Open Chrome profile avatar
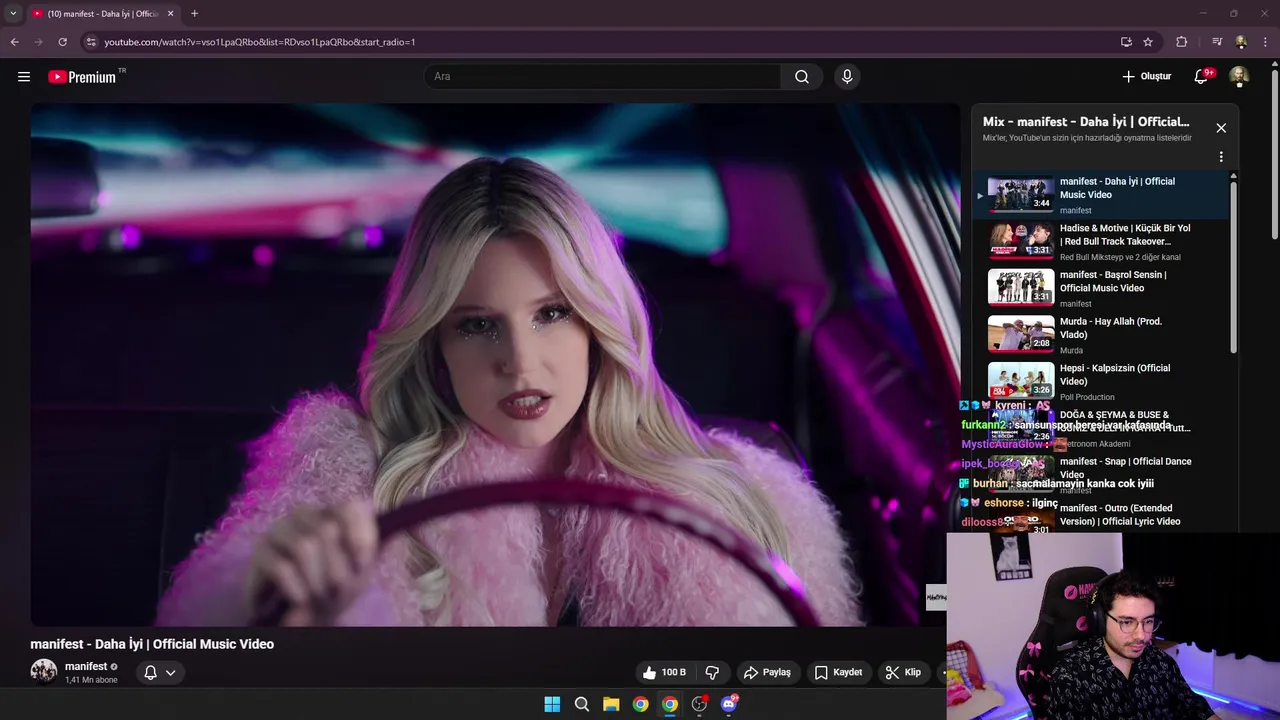The image size is (1280, 720). [1241, 42]
